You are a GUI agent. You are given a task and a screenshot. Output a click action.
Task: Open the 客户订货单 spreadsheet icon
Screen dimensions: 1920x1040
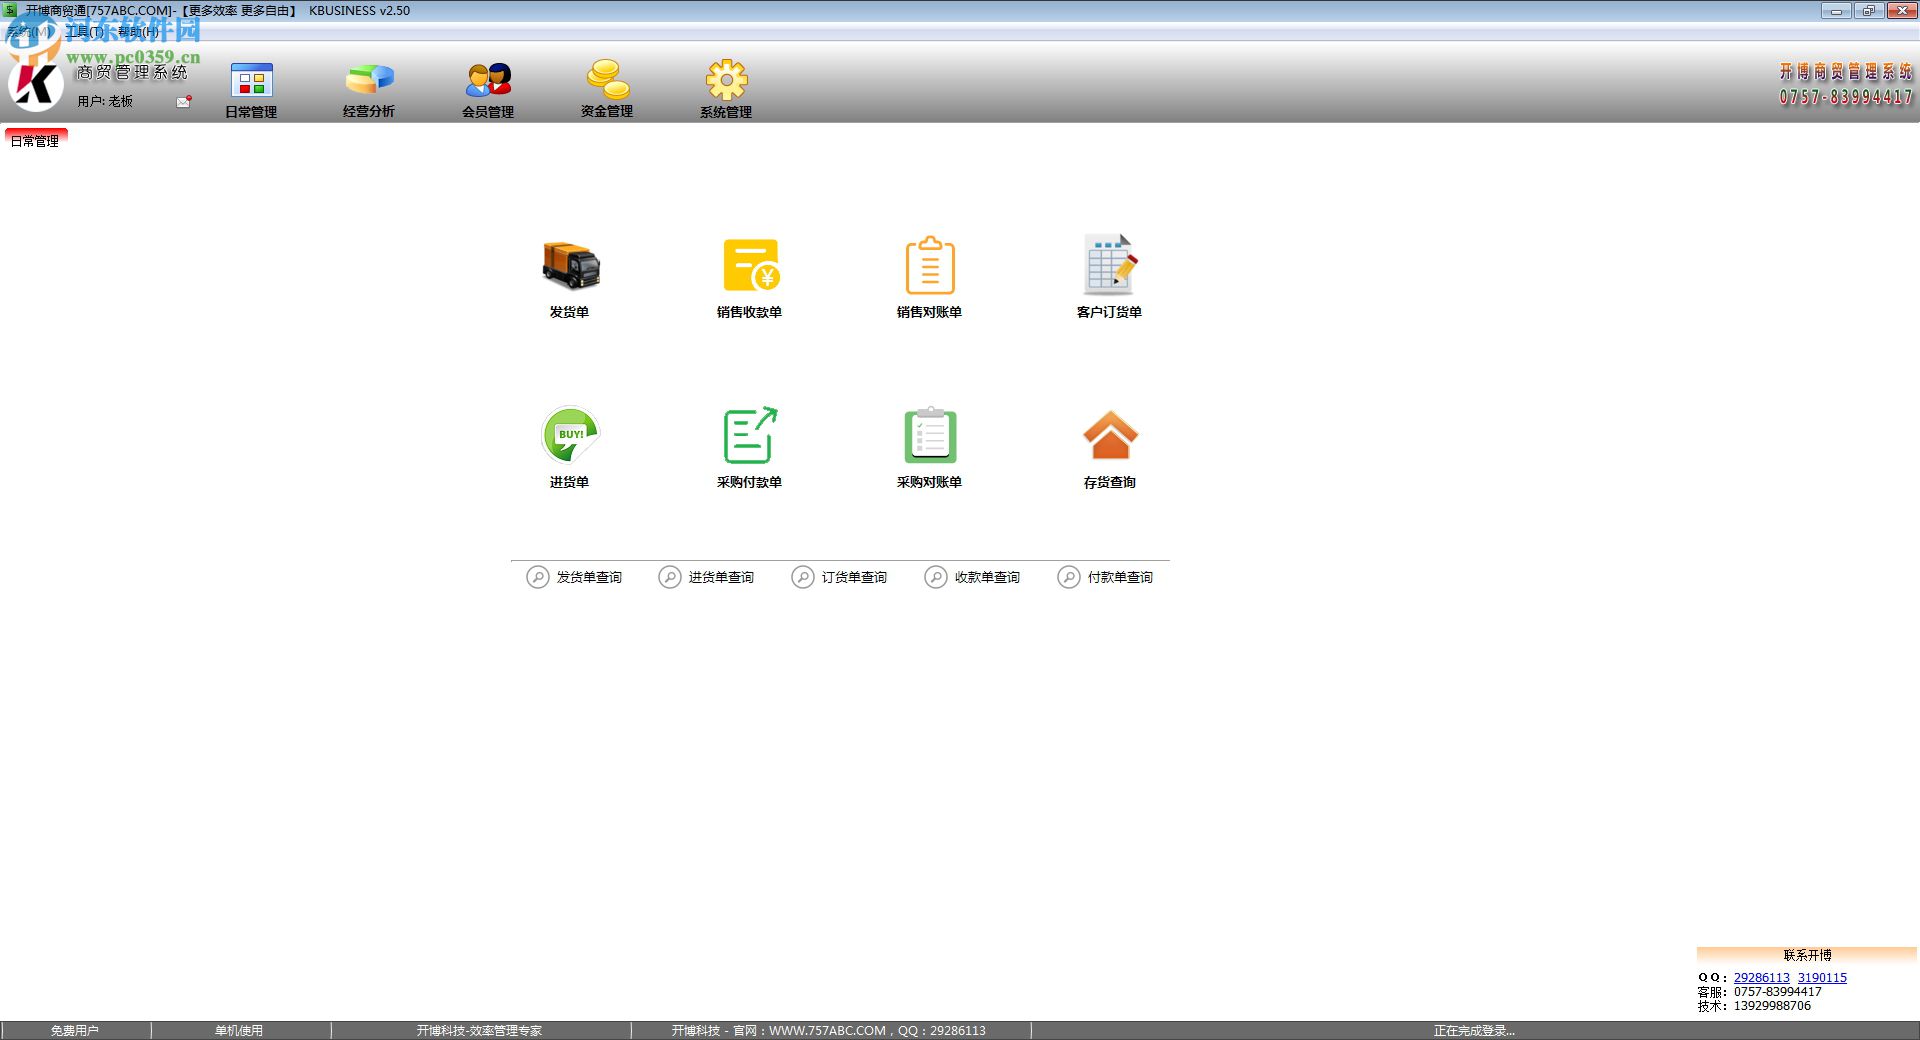[1110, 265]
